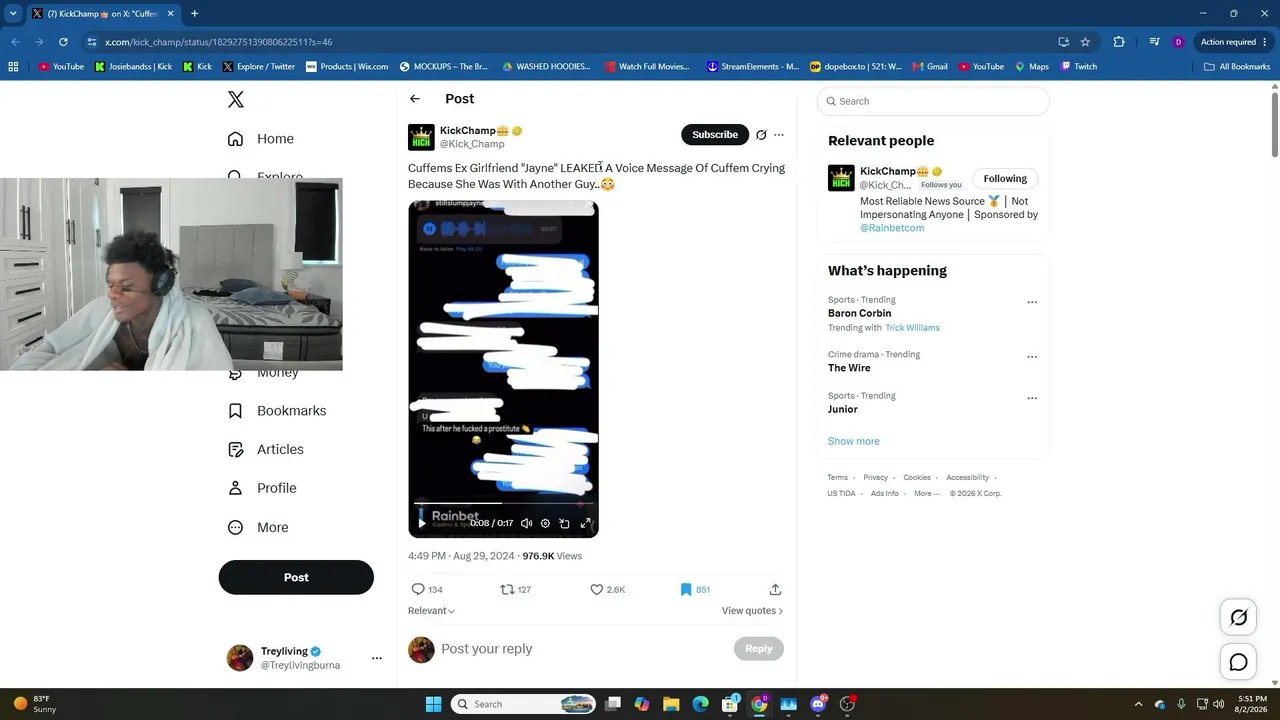The image size is (1280, 720).
Task: Open video settings gear icon
Action: pos(545,523)
